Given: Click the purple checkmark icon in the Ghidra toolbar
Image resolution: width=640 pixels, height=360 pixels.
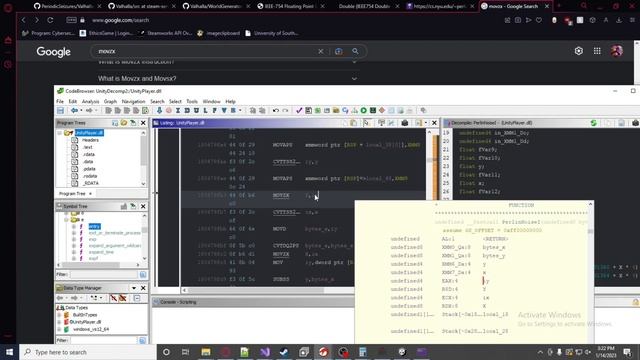Looking at the screenshot, I should click(299, 111).
